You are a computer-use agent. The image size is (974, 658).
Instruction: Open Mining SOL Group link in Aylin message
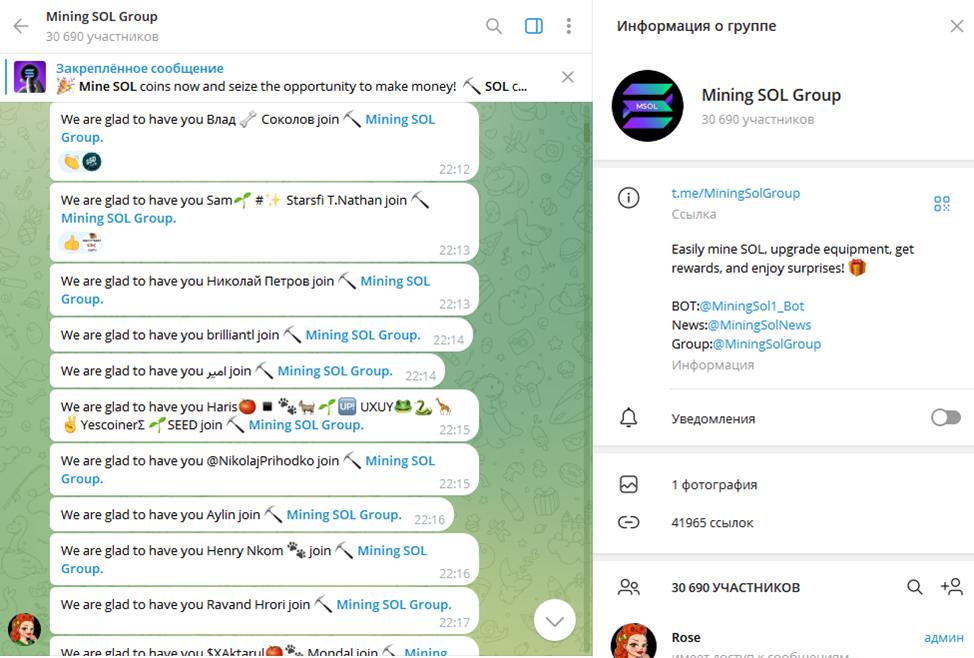coord(344,514)
